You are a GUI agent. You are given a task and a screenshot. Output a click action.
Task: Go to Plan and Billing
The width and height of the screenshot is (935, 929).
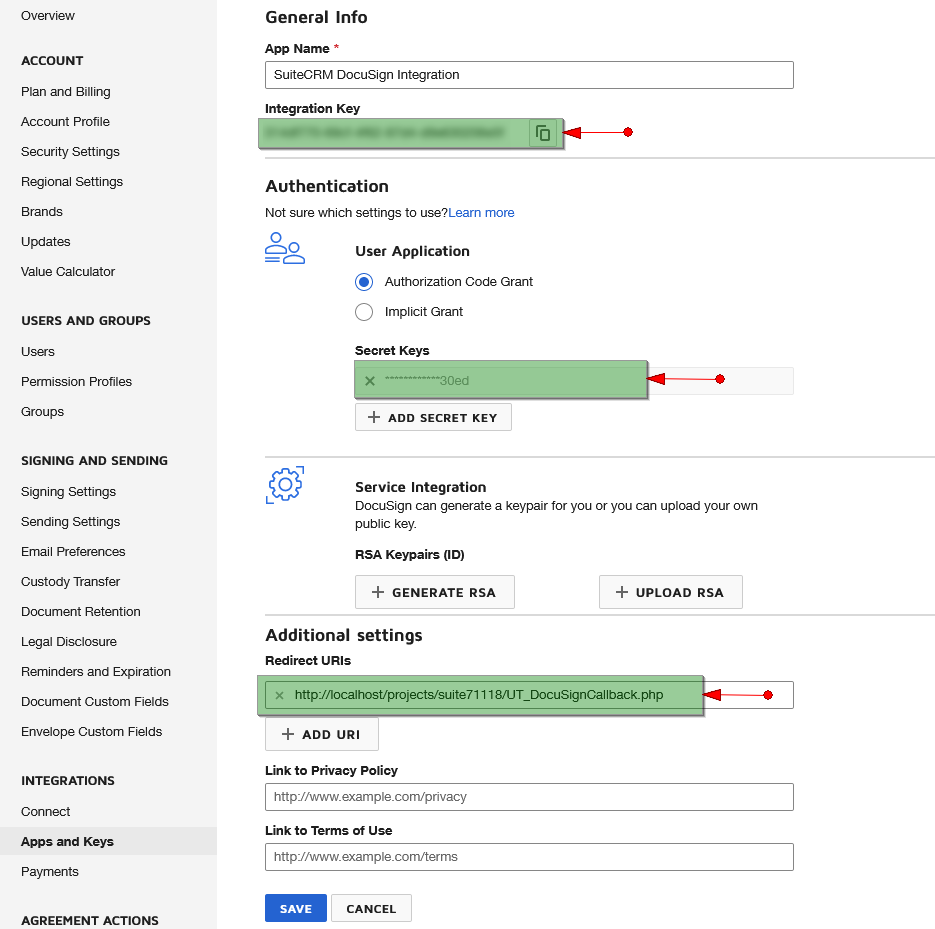point(66,92)
